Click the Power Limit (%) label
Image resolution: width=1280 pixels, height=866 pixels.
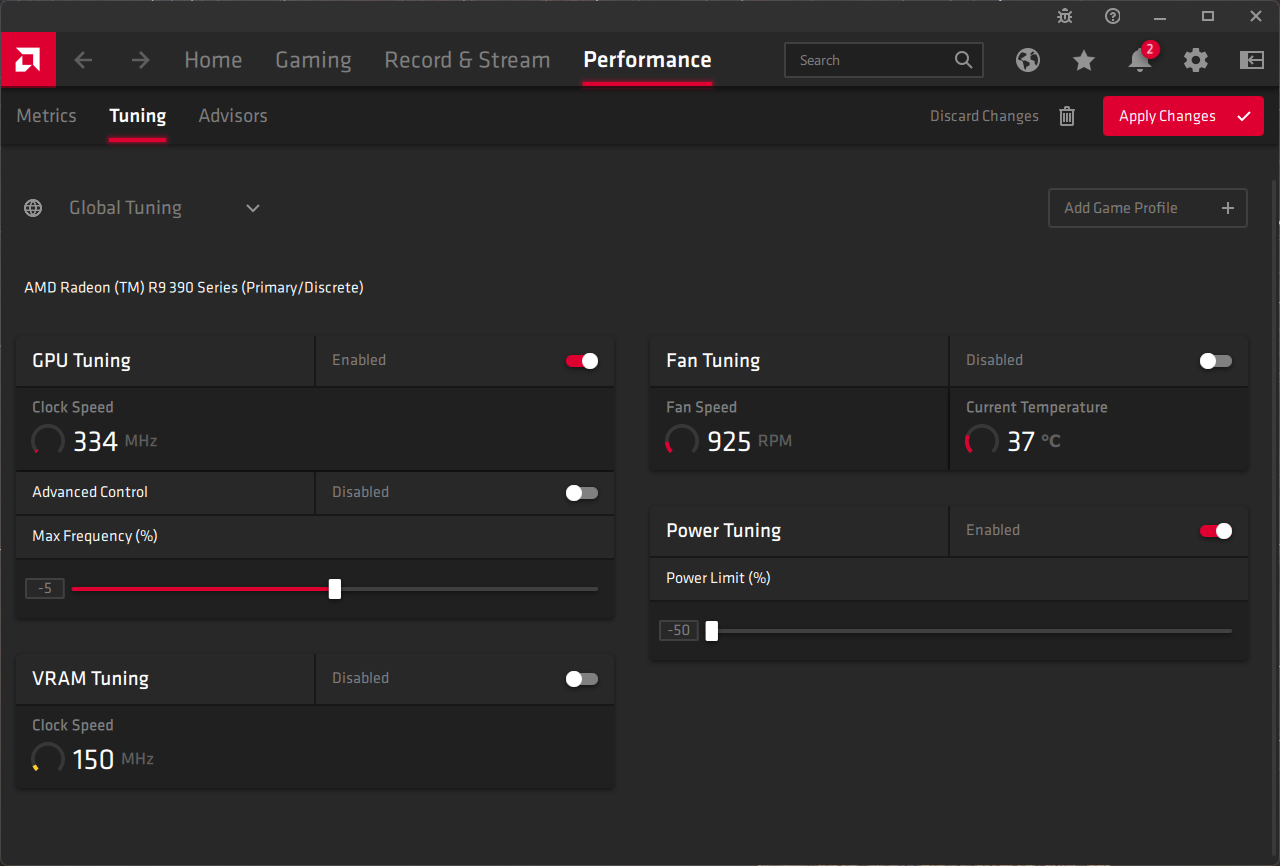718,578
